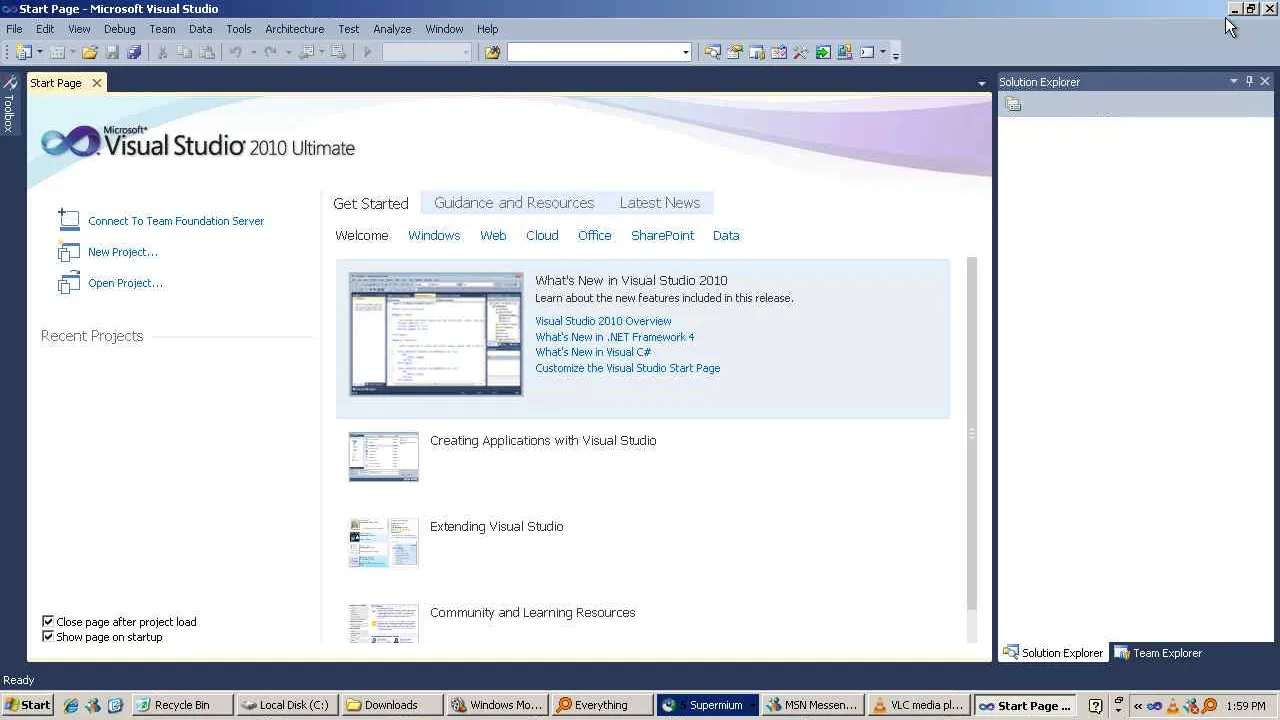Expand the dropdown beside the Command Window icon
Image resolution: width=1280 pixels, height=720 pixels.
882,52
